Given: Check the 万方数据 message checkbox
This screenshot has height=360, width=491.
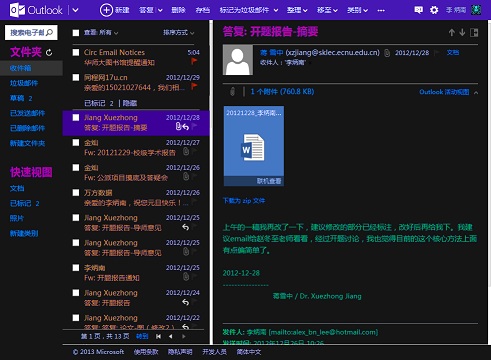Looking at the screenshot, I should pyautogui.click(x=76, y=192).
